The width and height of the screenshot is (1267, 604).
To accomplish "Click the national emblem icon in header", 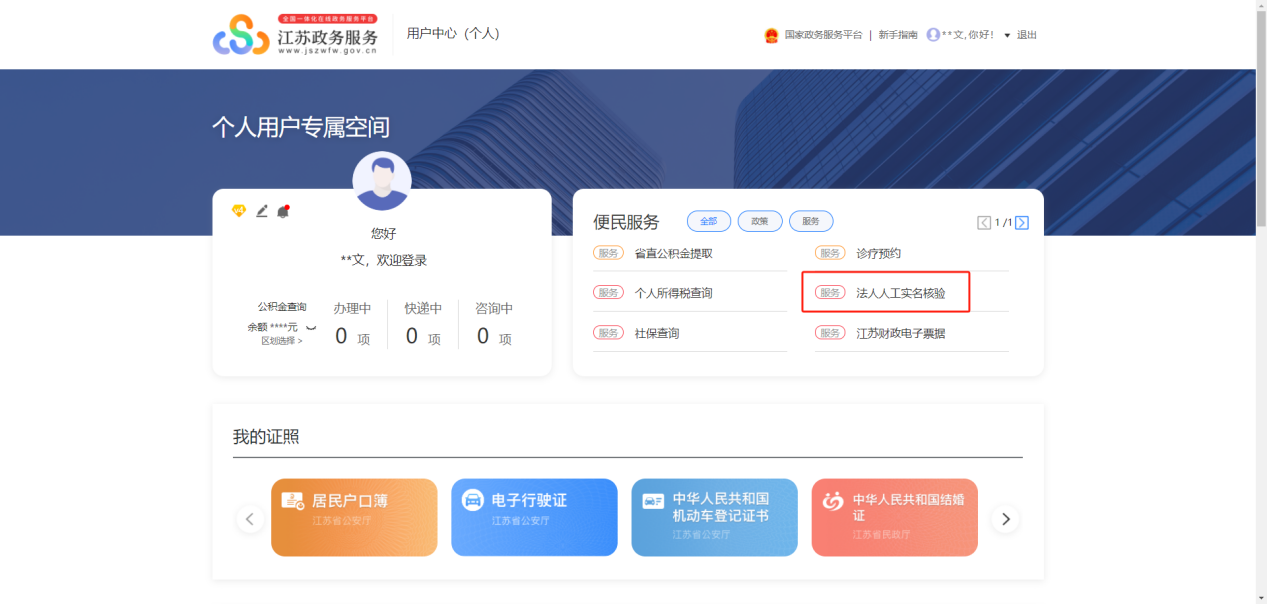I will [x=771, y=35].
